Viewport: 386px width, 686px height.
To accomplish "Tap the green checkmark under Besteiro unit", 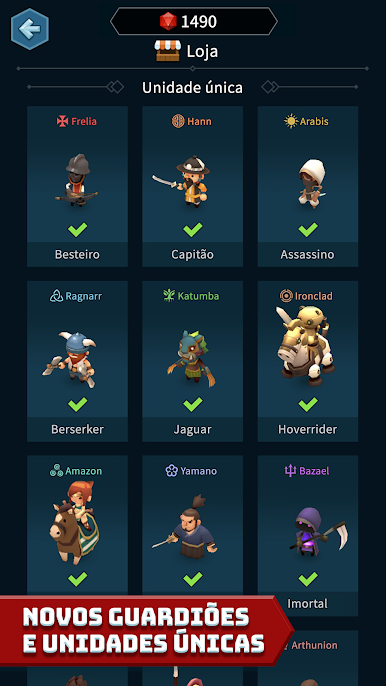I will (77, 229).
